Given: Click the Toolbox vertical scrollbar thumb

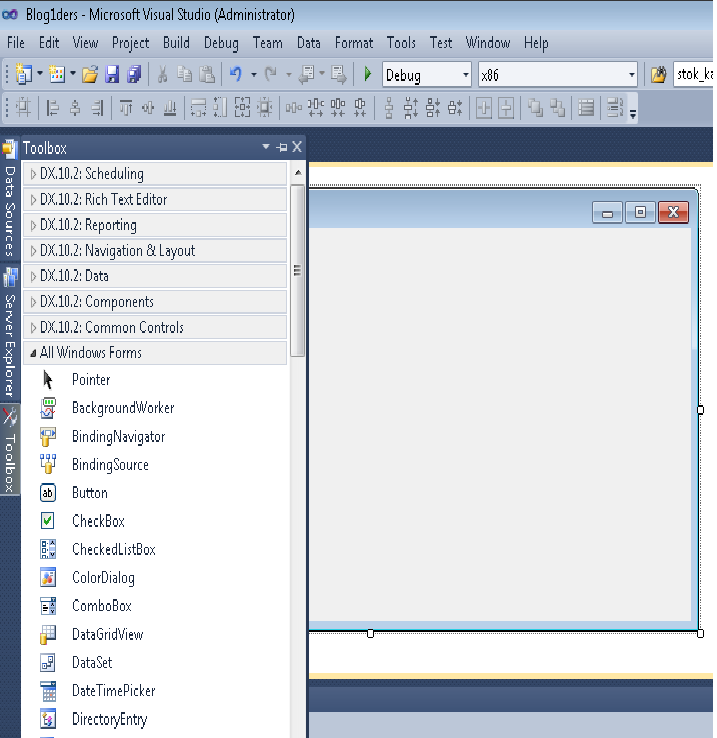Looking at the screenshot, I should [298, 271].
